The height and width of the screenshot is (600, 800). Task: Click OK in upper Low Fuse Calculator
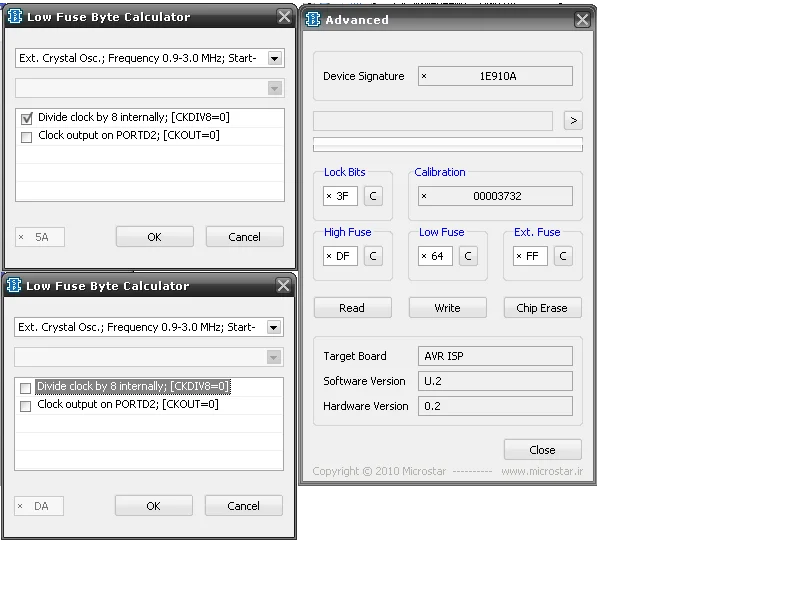point(155,237)
